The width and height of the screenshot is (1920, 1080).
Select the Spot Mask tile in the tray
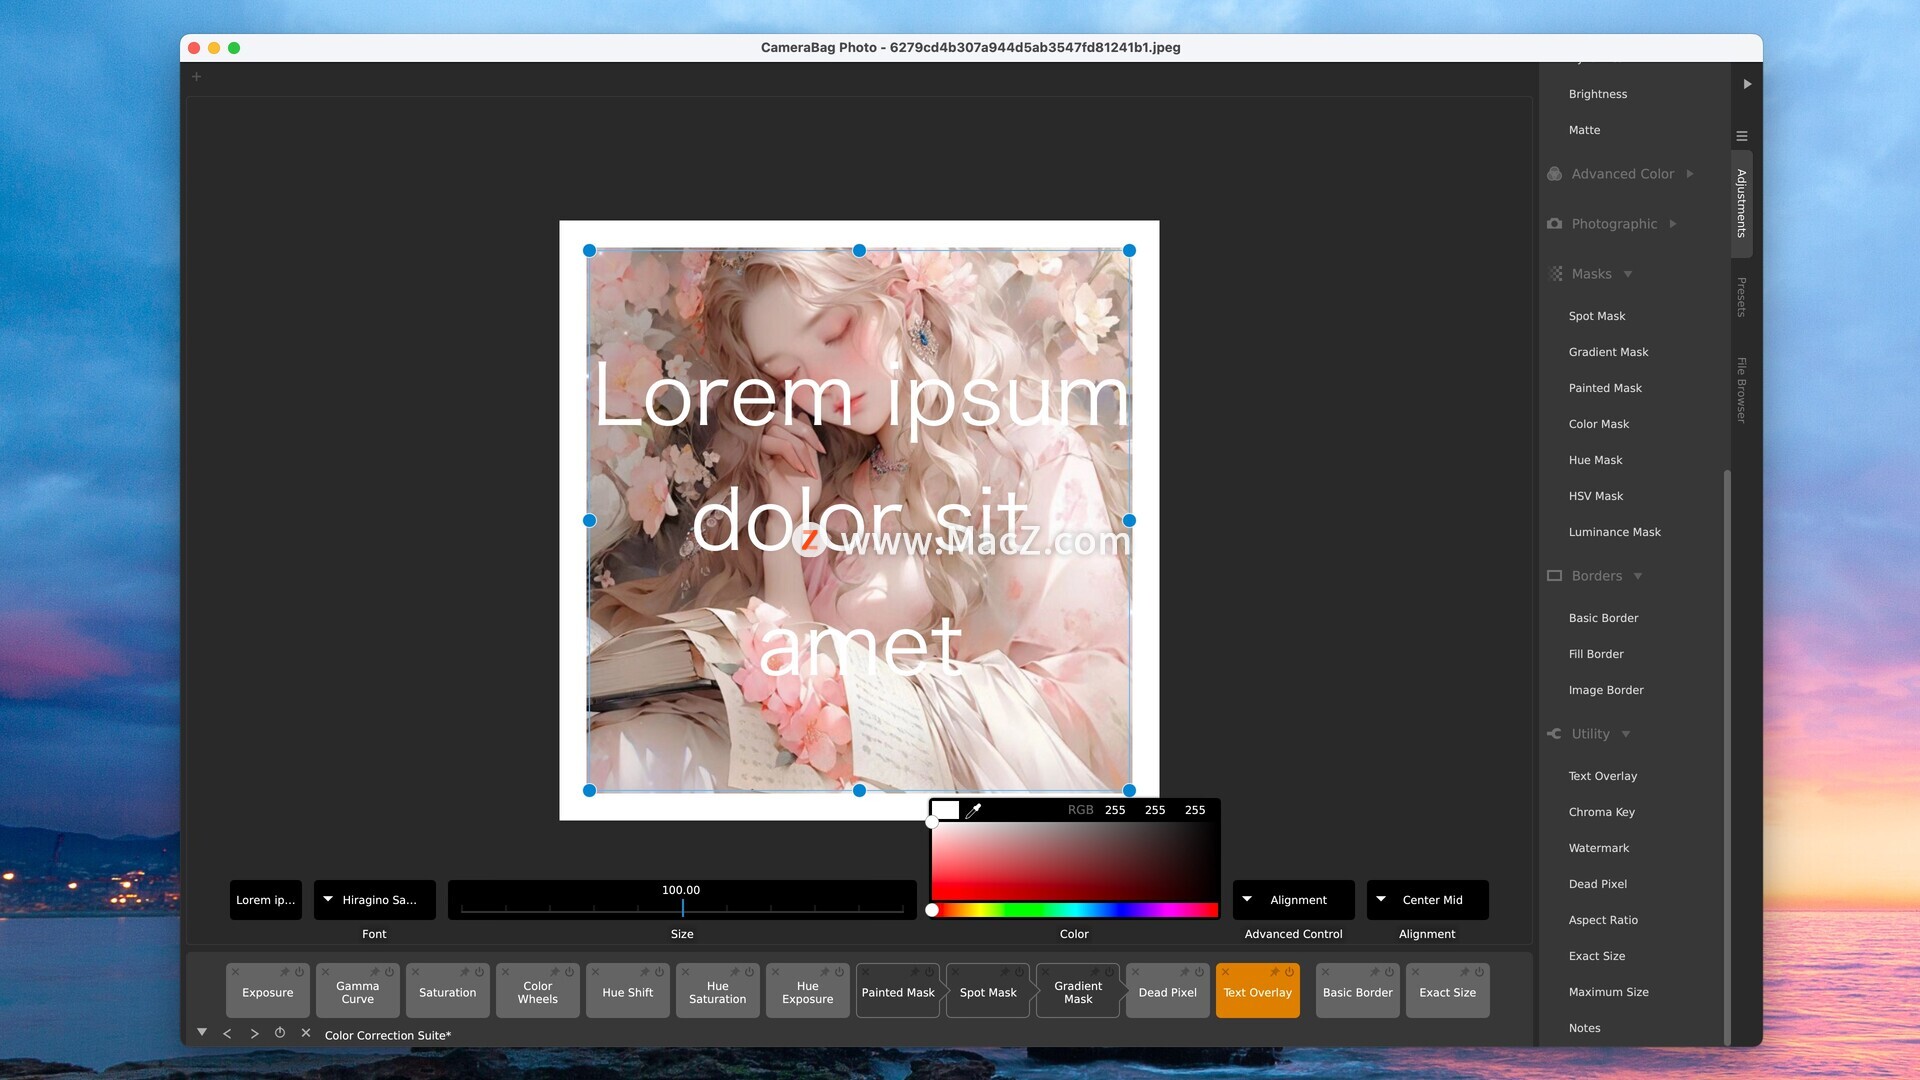(x=988, y=991)
